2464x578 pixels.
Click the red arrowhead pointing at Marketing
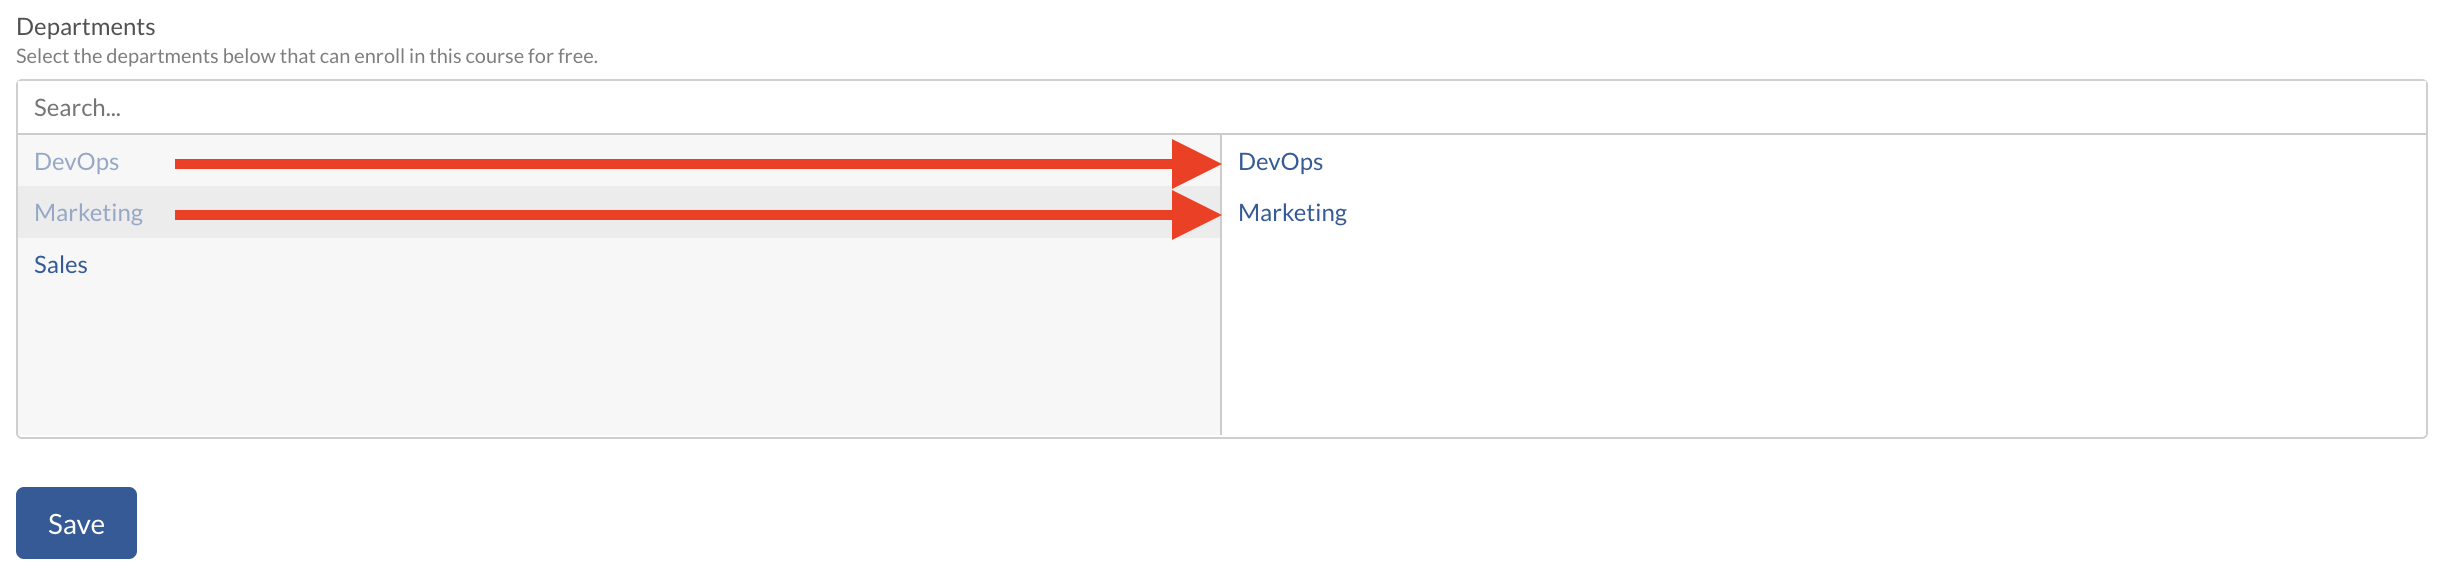[1194, 214]
